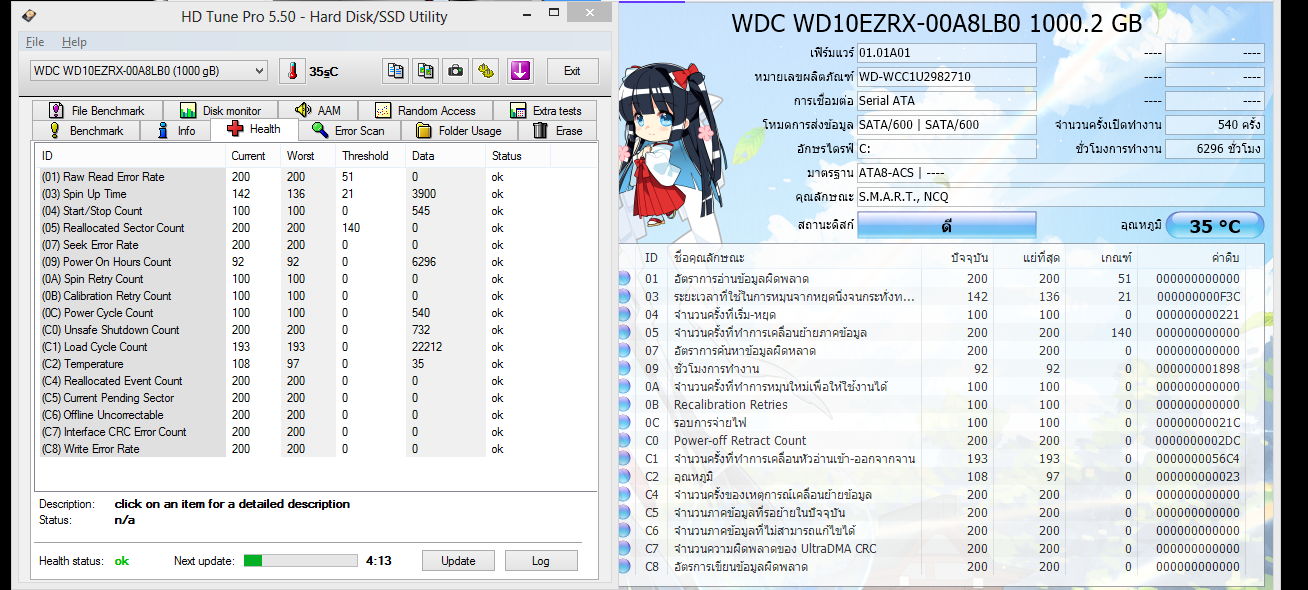
Task: Click the Exit button in HD Tune
Action: 572,71
